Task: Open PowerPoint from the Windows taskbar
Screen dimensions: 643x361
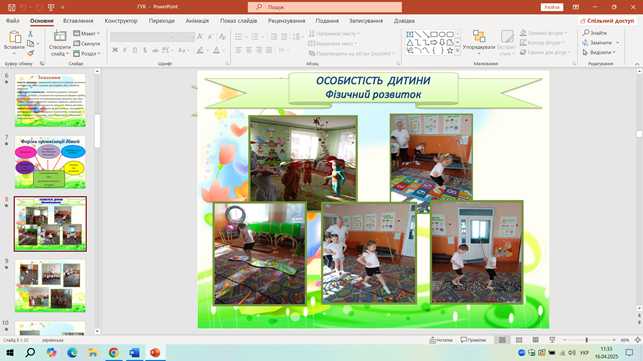Action: [155, 352]
